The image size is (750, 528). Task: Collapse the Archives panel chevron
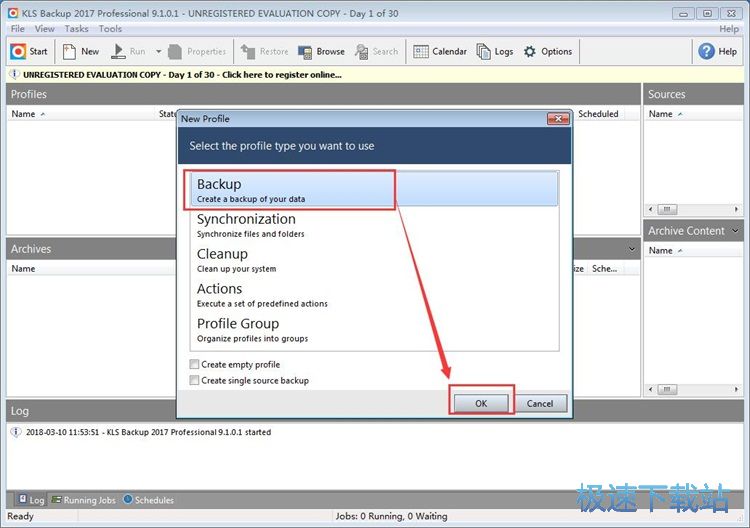click(x=632, y=249)
